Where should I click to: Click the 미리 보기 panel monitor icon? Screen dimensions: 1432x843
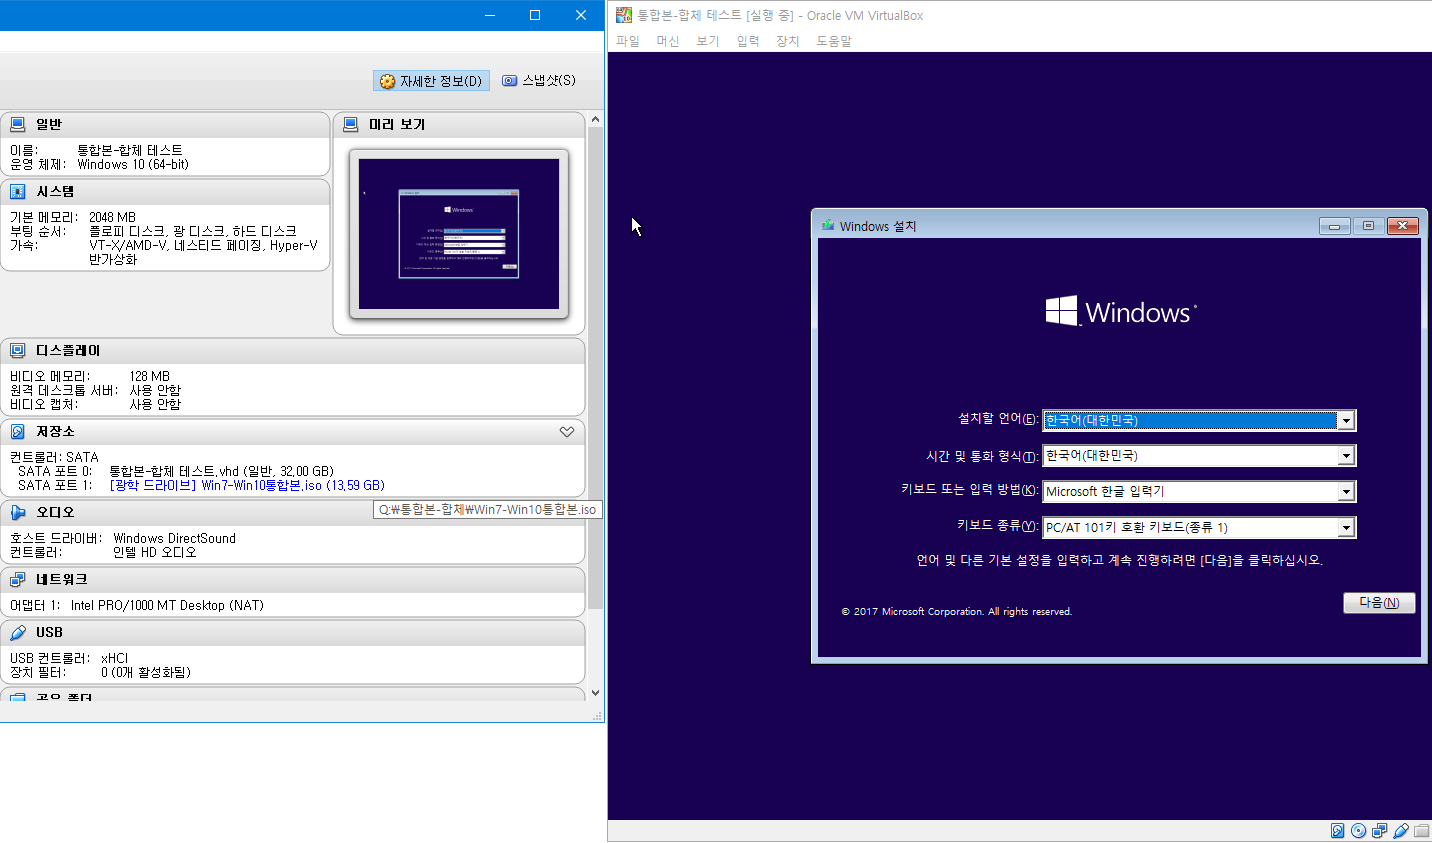click(351, 124)
